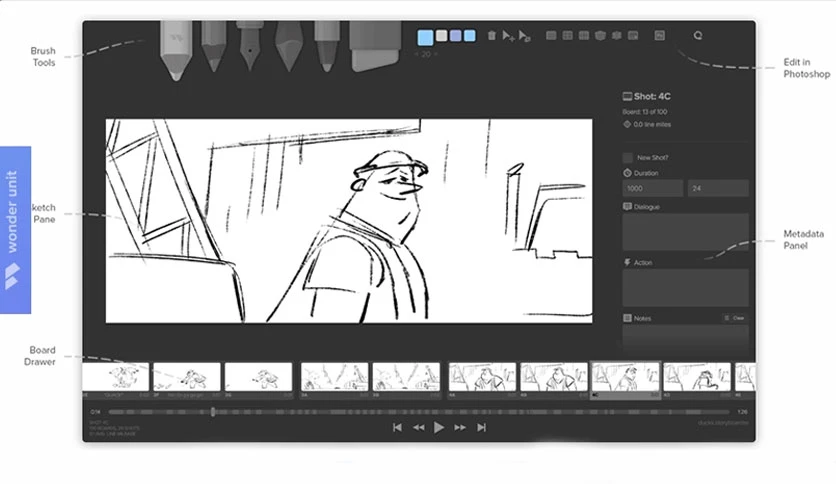Image resolution: width=836 pixels, height=484 pixels.
Task: Click the trash can clear icon
Action: (x=492, y=36)
